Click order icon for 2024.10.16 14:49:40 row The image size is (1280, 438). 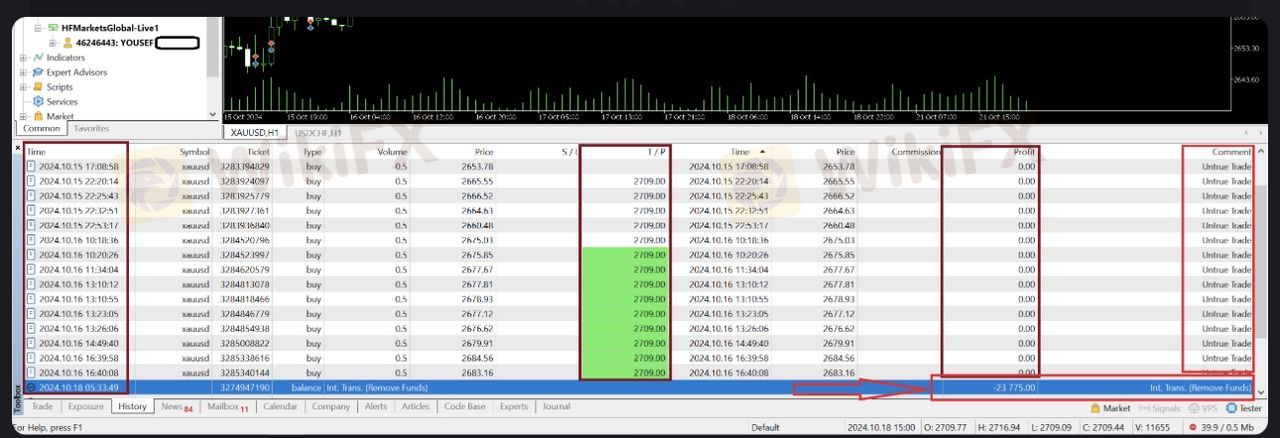tap(31, 343)
